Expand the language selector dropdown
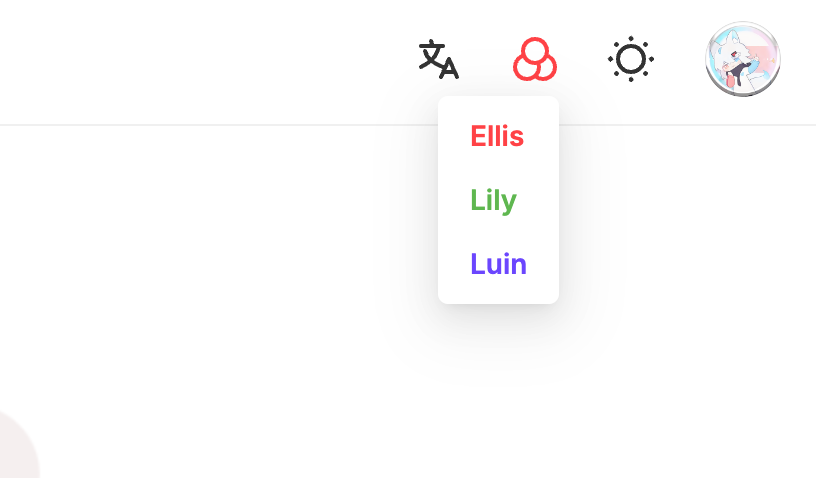Image resolution: width=816 pixels, height=478 pixels. tap(438, 60)
